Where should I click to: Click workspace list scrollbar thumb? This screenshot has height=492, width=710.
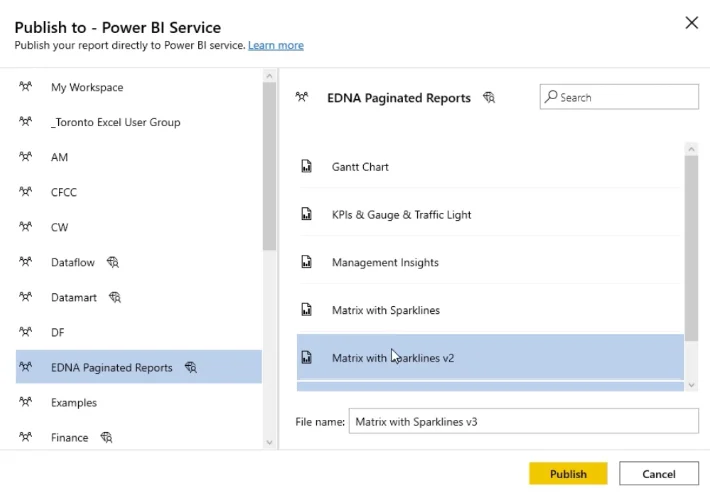coord(269,166)
